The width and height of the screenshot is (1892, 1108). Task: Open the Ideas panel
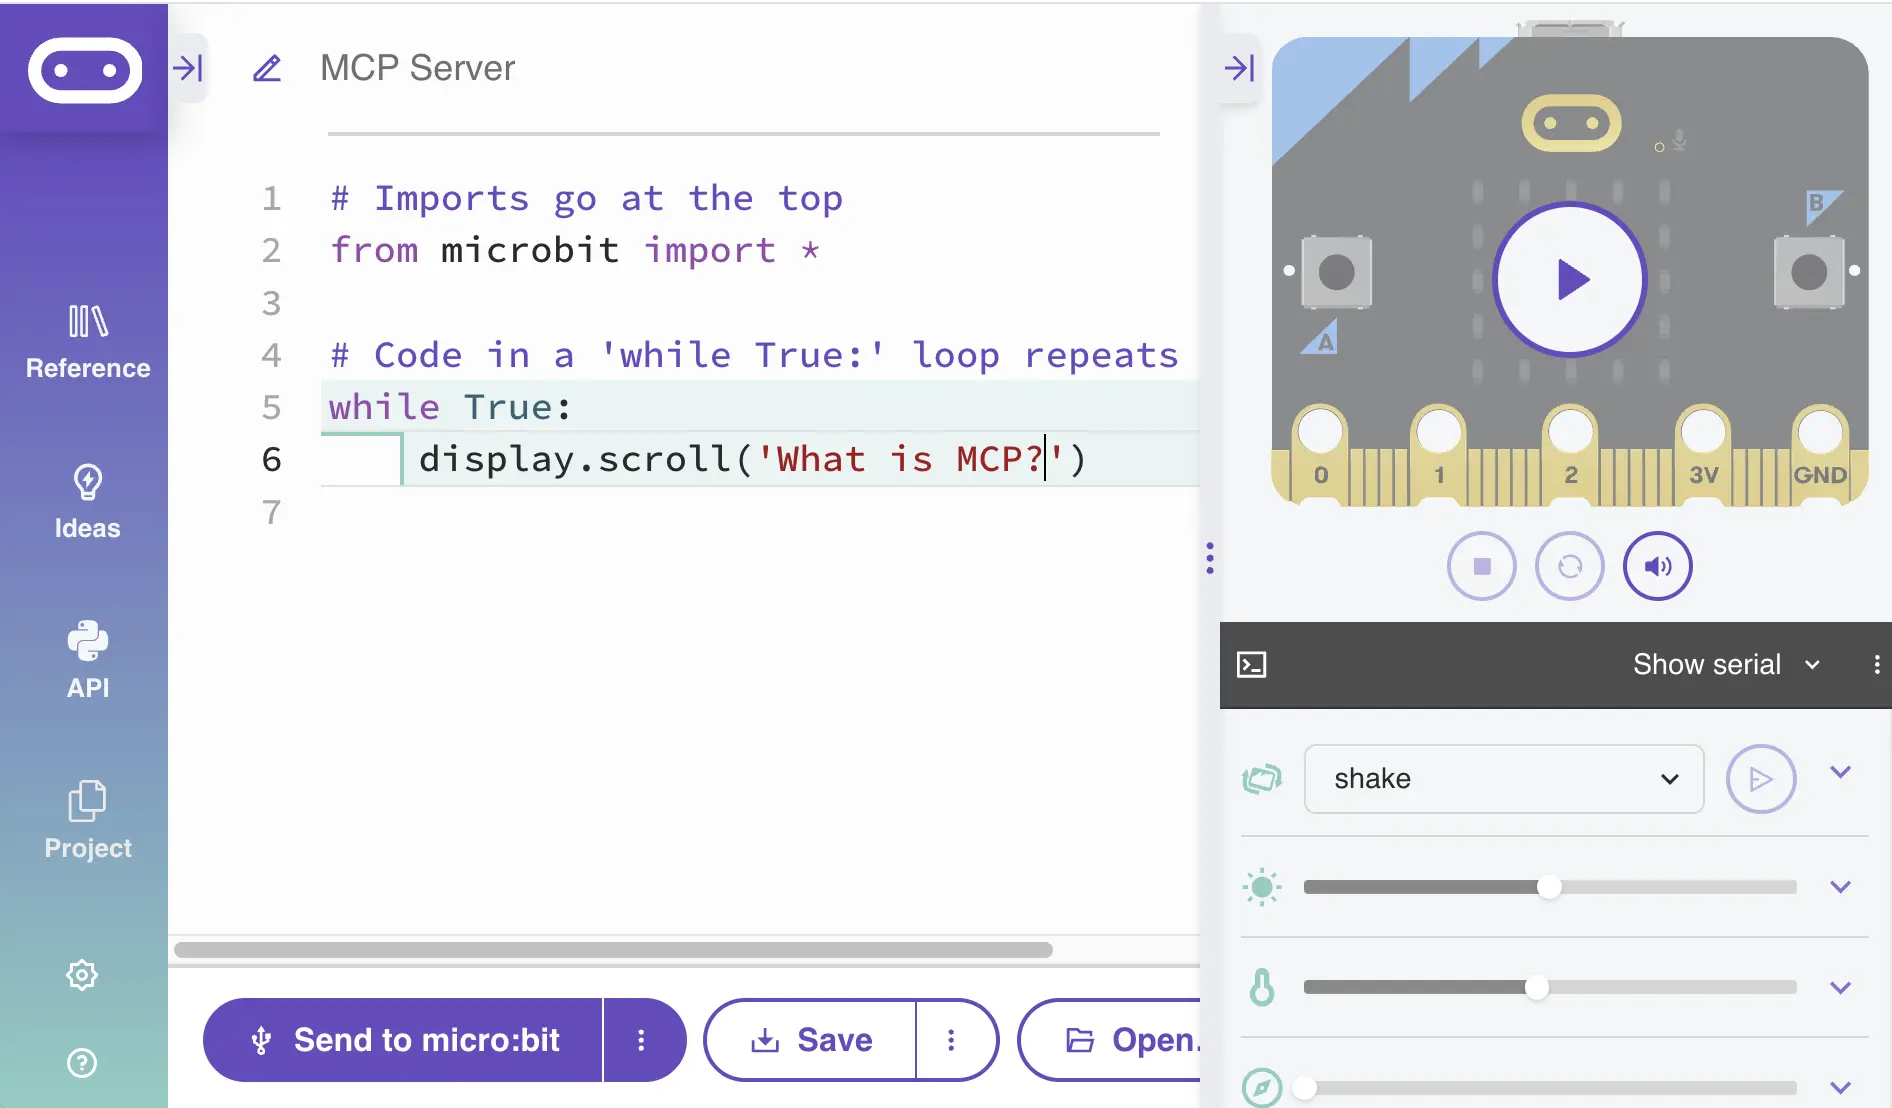86,500
